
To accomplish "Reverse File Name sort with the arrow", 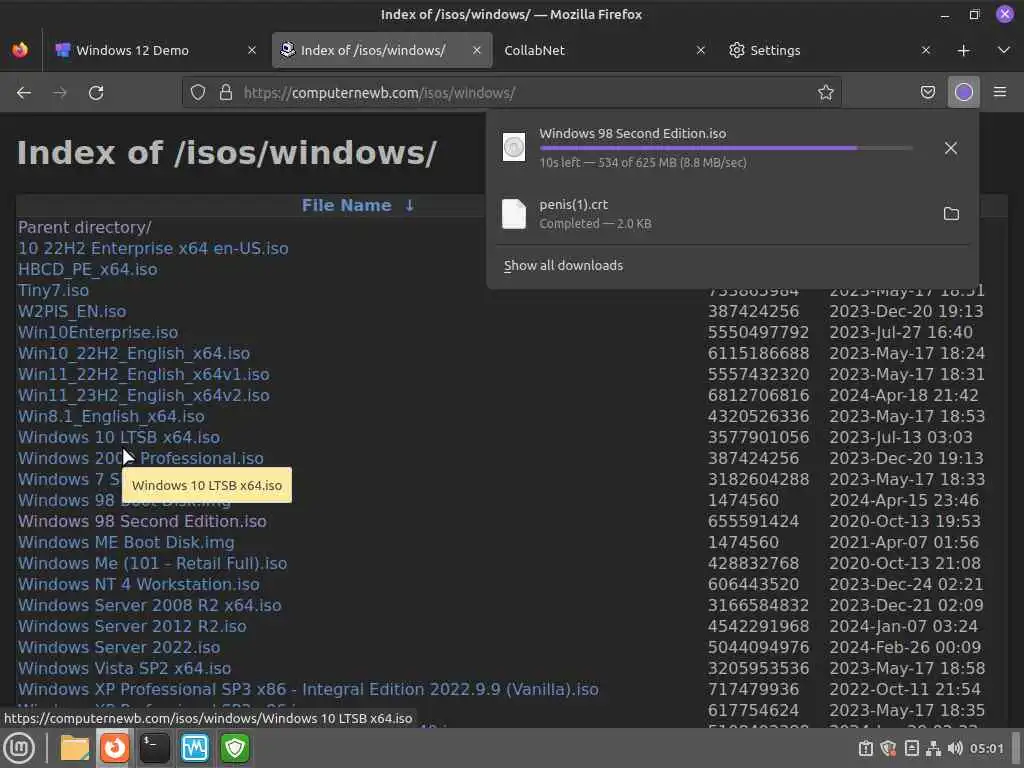I will click(x=409, y=206).
